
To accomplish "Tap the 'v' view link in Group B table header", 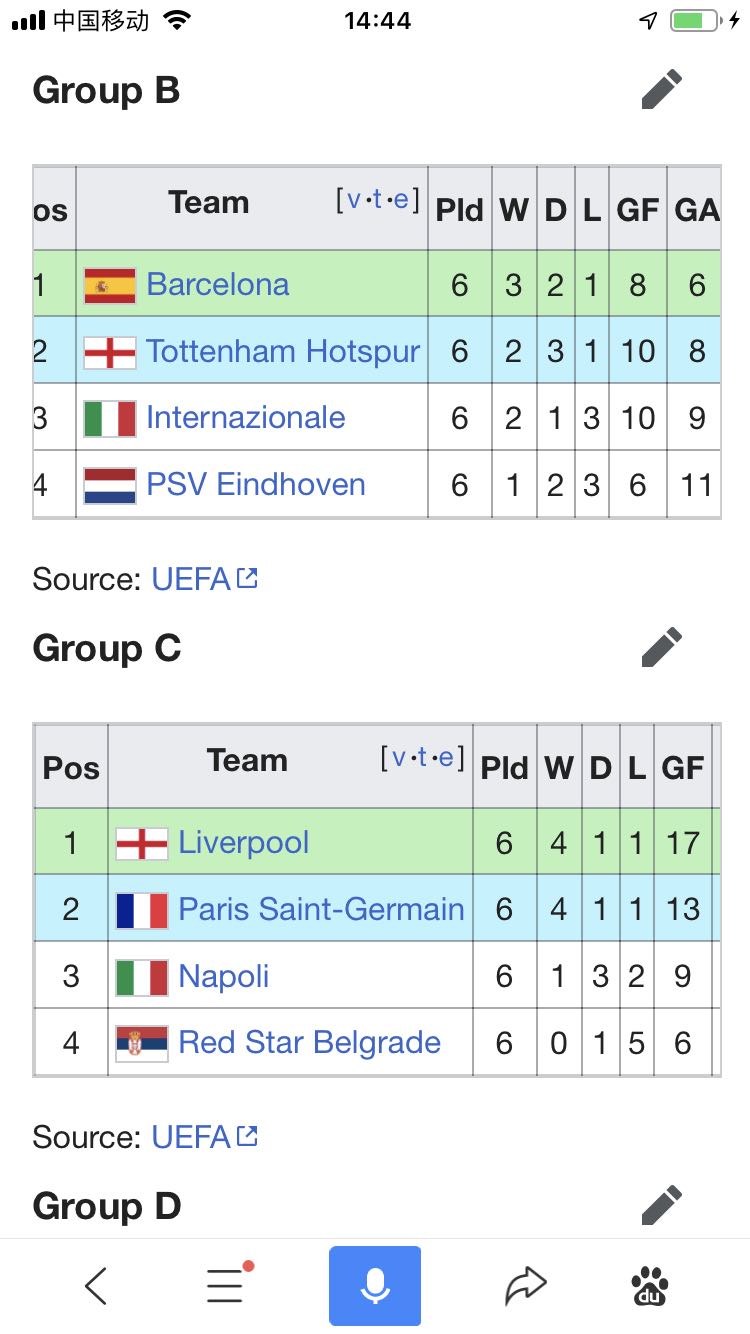I will click(354, 199).
